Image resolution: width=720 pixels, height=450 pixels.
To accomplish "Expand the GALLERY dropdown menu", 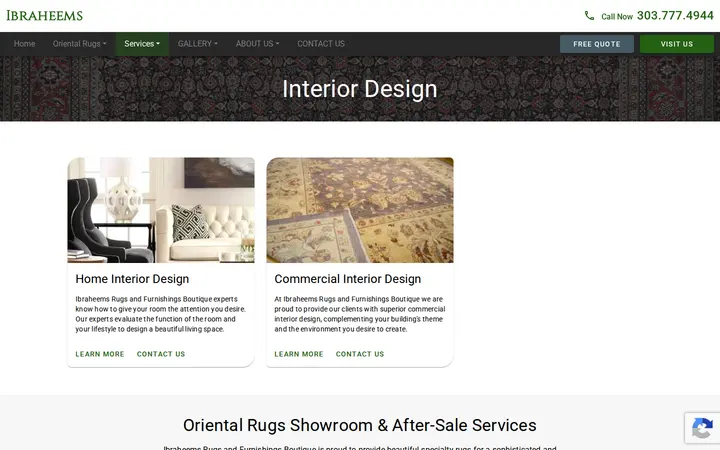I will tap(197, 44).
